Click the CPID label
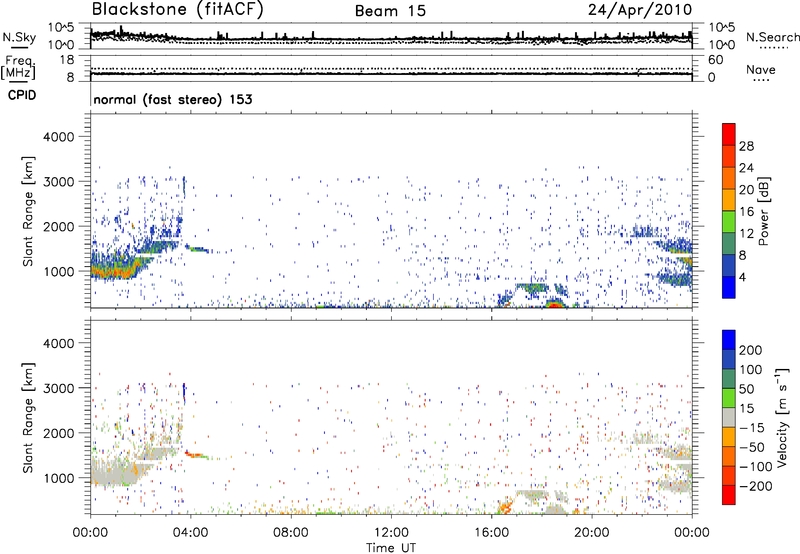 22,95
